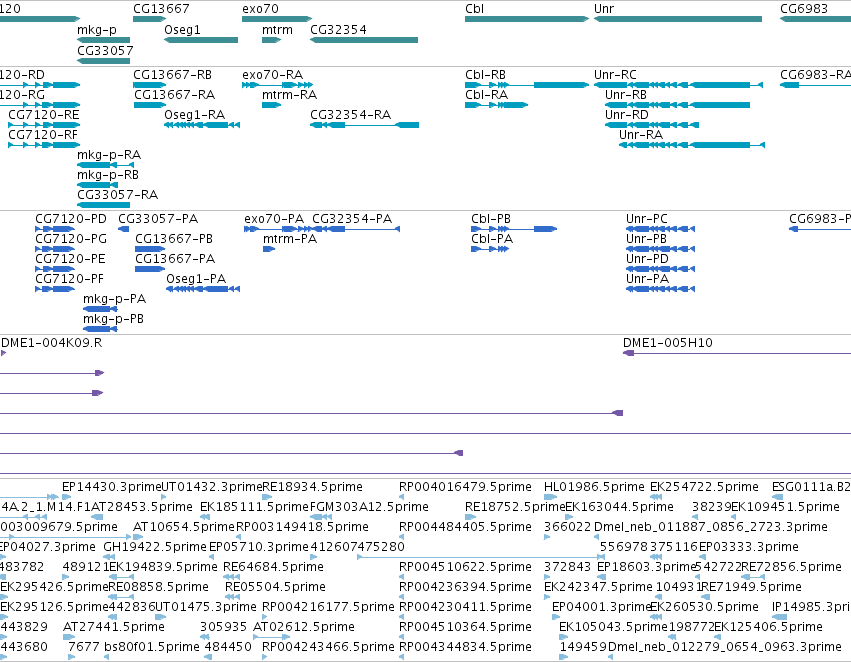
Task: Click transcript Oseg1-RA
Action: click(194, 115)
